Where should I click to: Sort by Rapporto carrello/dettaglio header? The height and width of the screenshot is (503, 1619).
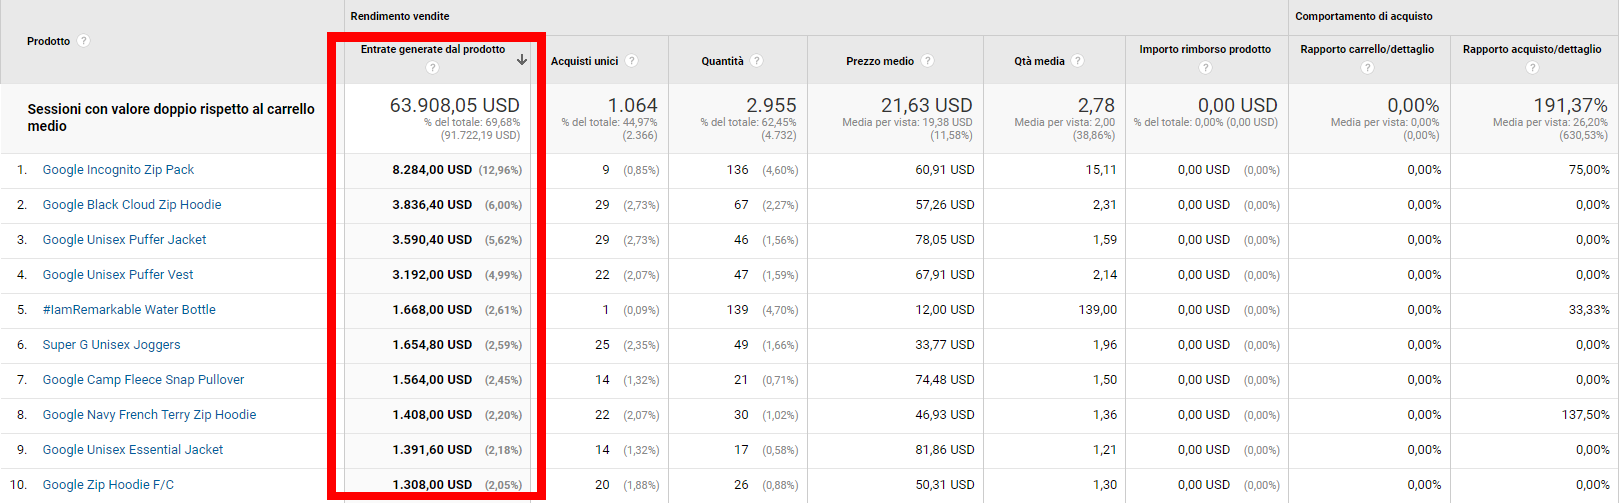click(x=1367, y=49)
